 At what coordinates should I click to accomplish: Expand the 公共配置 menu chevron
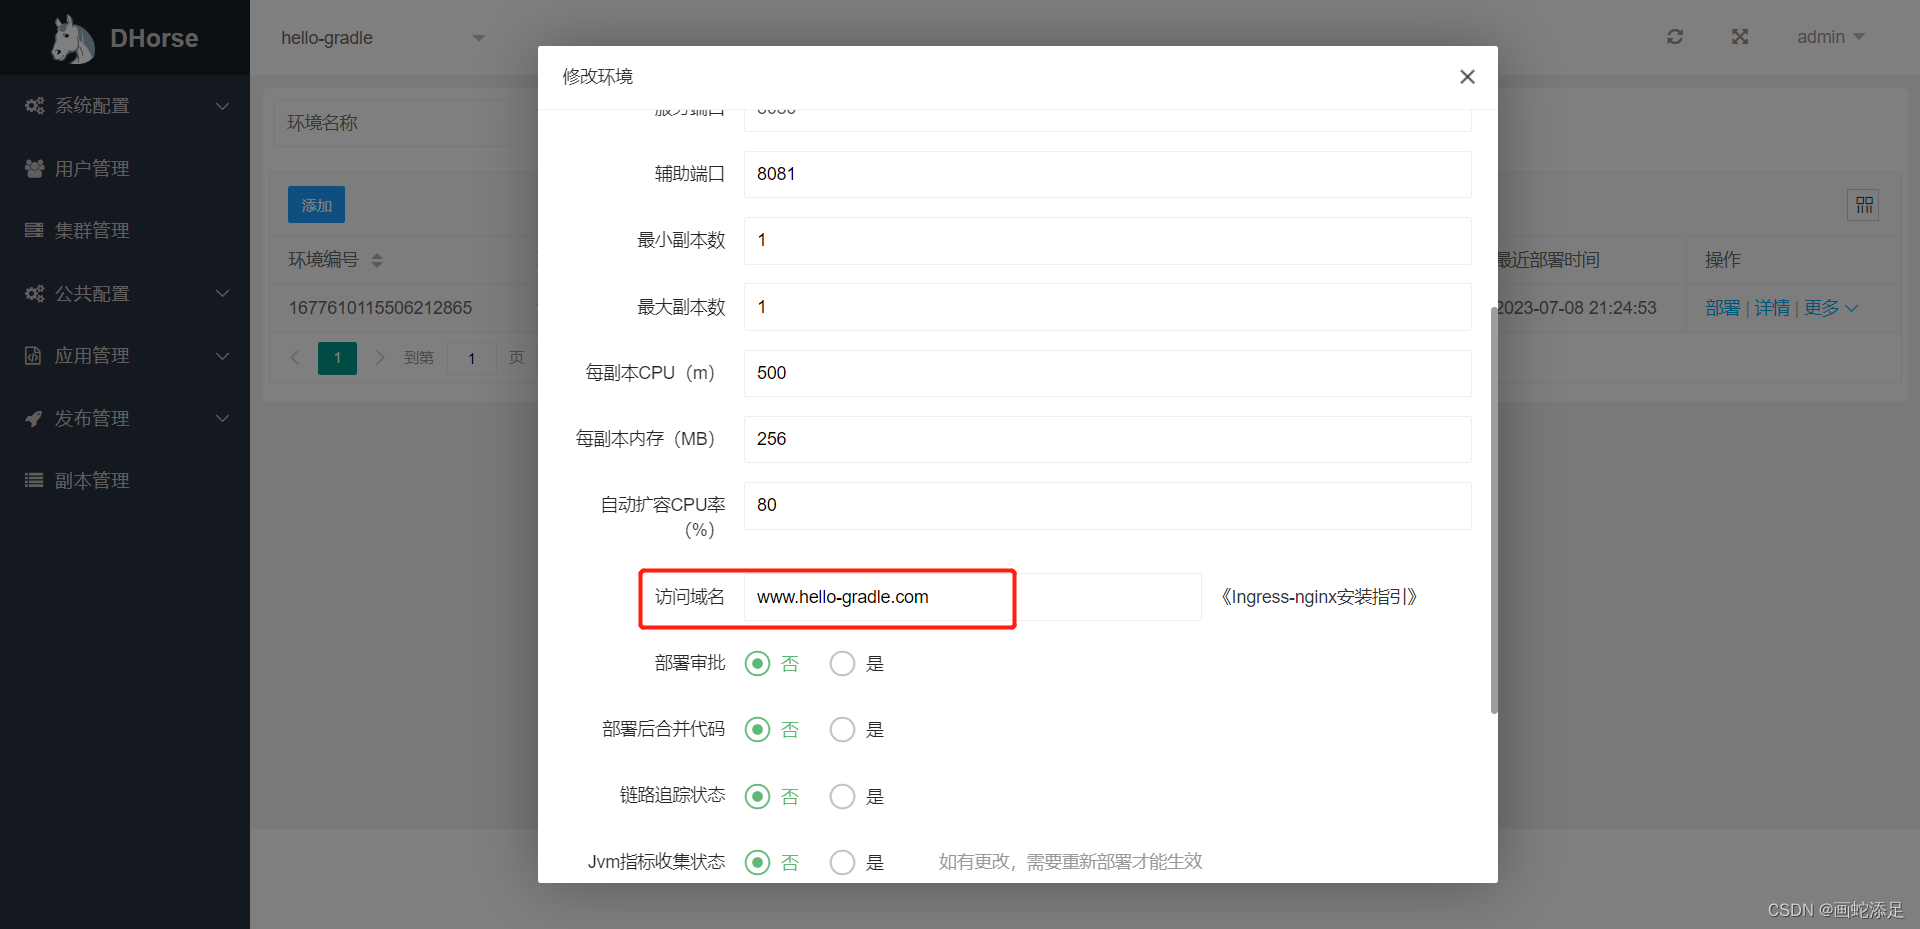223,293
